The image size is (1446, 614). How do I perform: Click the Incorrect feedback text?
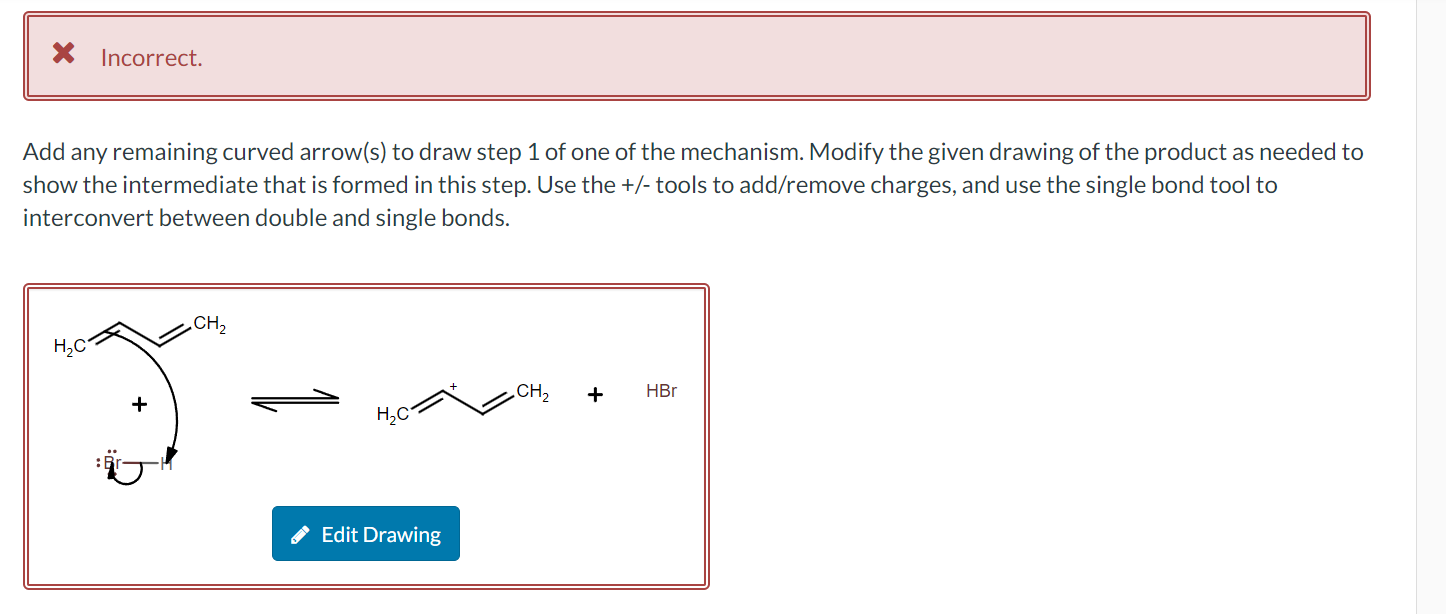pos(151,58)
